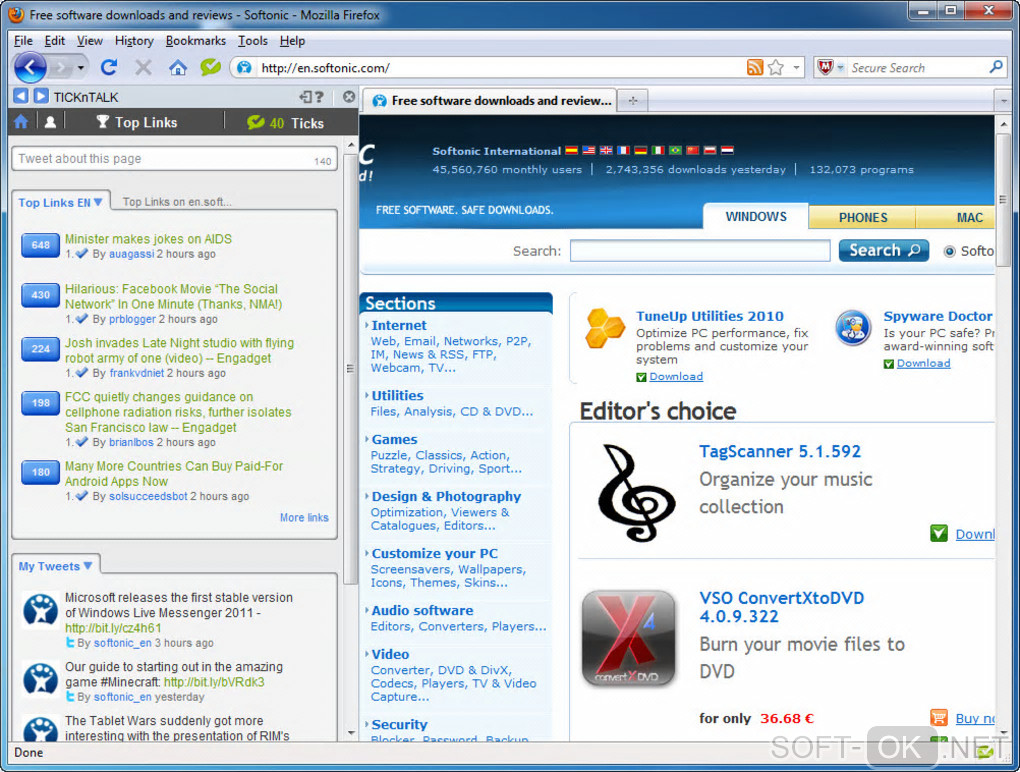This screenshot has height=772, width=1020.
Task: Click the Buy now shopping cart icon
Action: 939,717
